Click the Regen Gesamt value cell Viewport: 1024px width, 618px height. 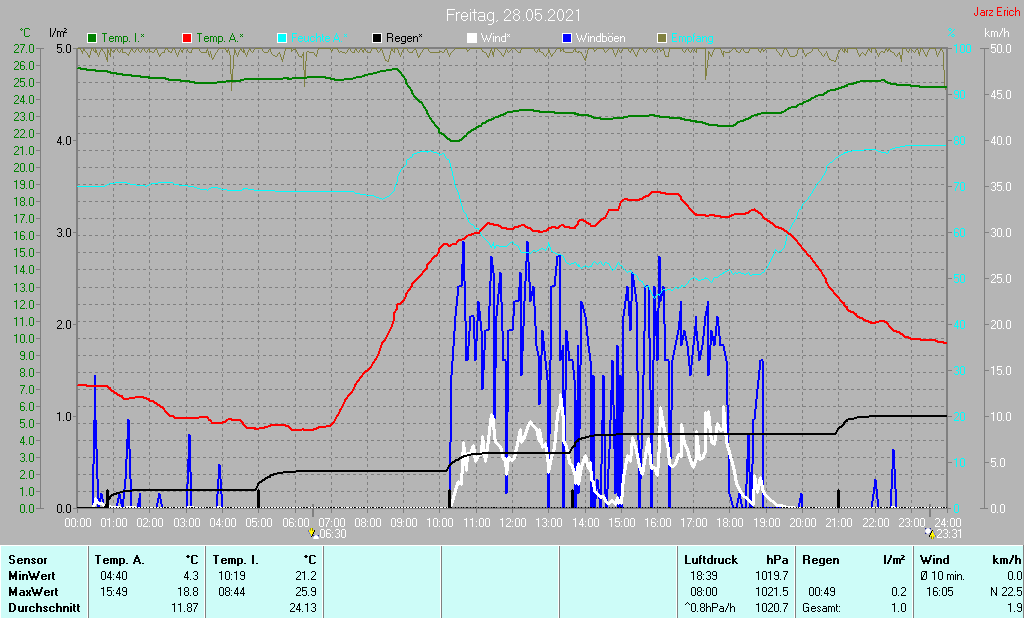[896, 608]
